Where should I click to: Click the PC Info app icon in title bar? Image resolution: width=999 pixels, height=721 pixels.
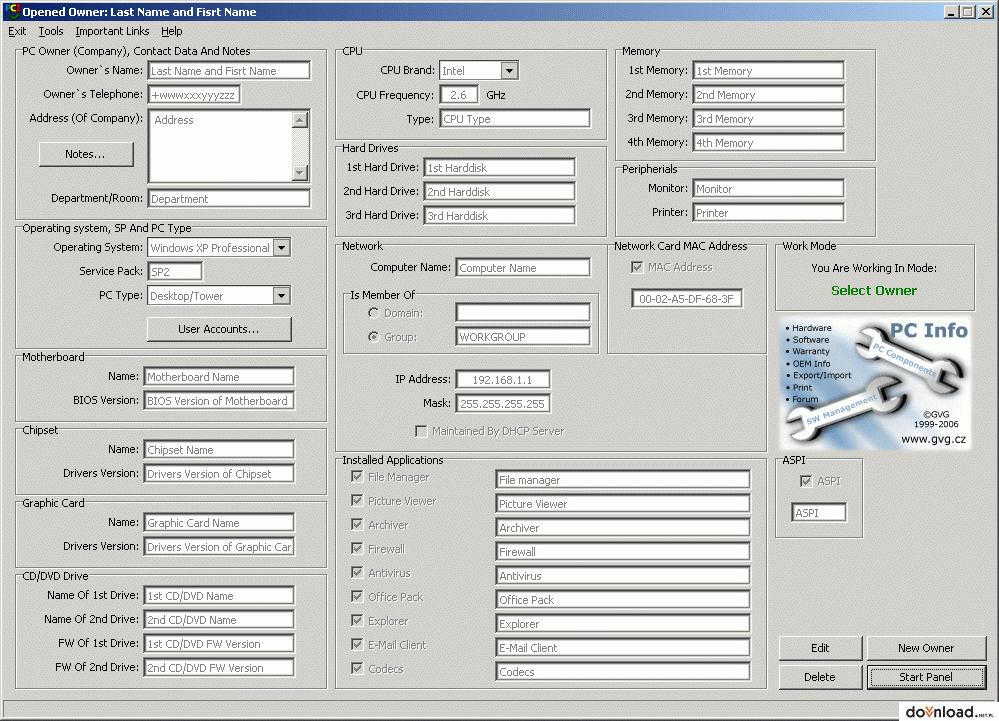[11, 11]
